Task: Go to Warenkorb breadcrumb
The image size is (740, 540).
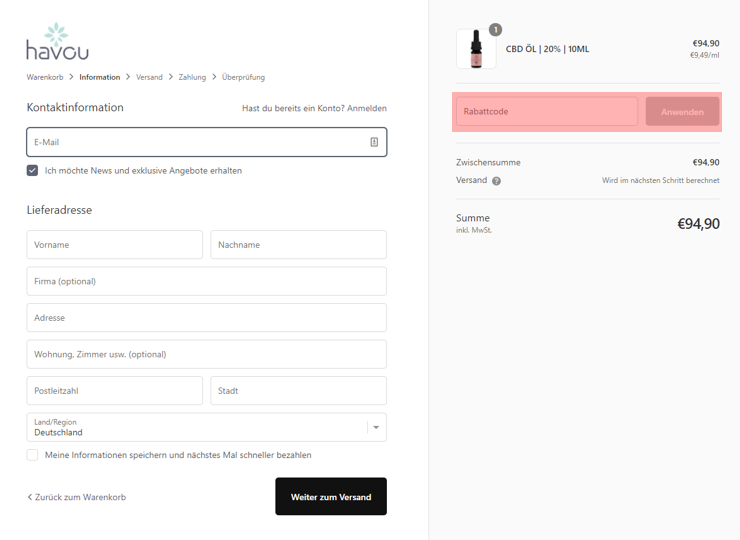Action: 45,77
